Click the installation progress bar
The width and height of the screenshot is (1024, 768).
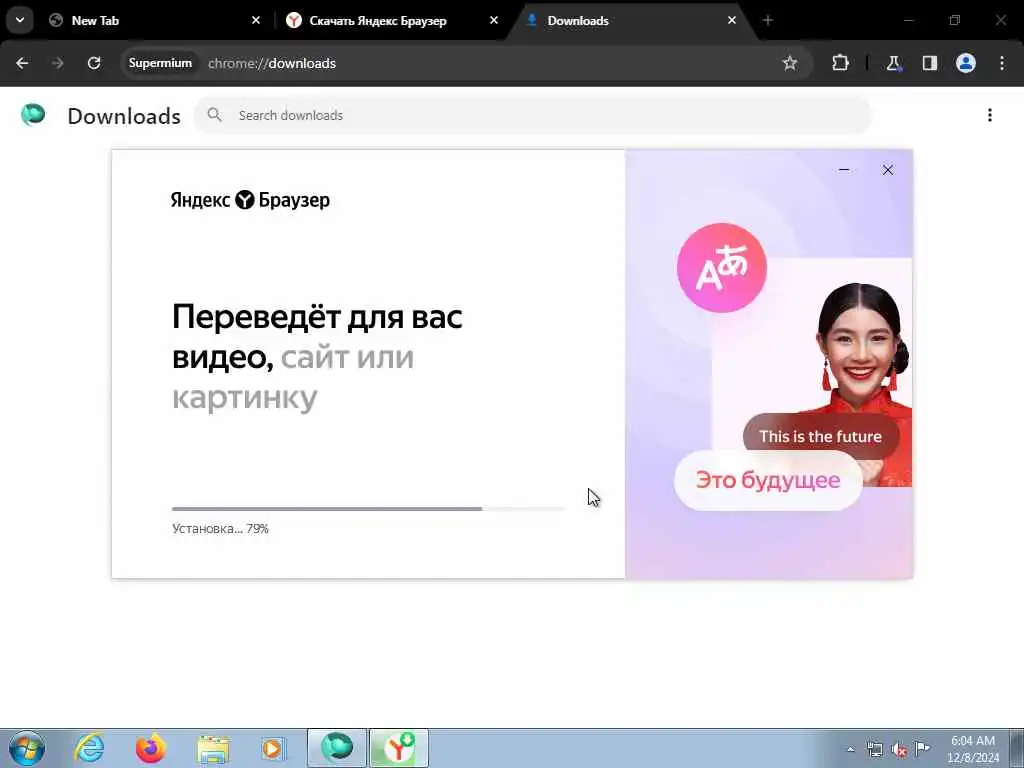pos(368,508)
